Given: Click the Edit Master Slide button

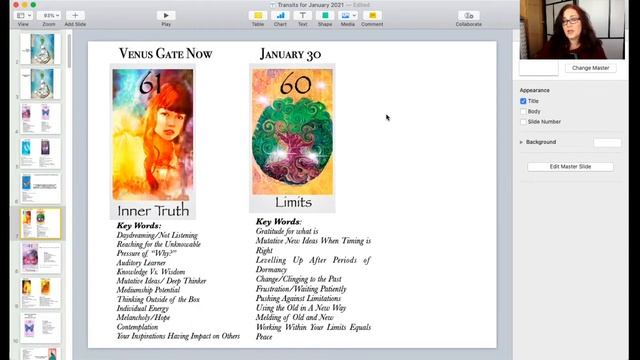Looking at the screenshot, I should pos(570,167).
